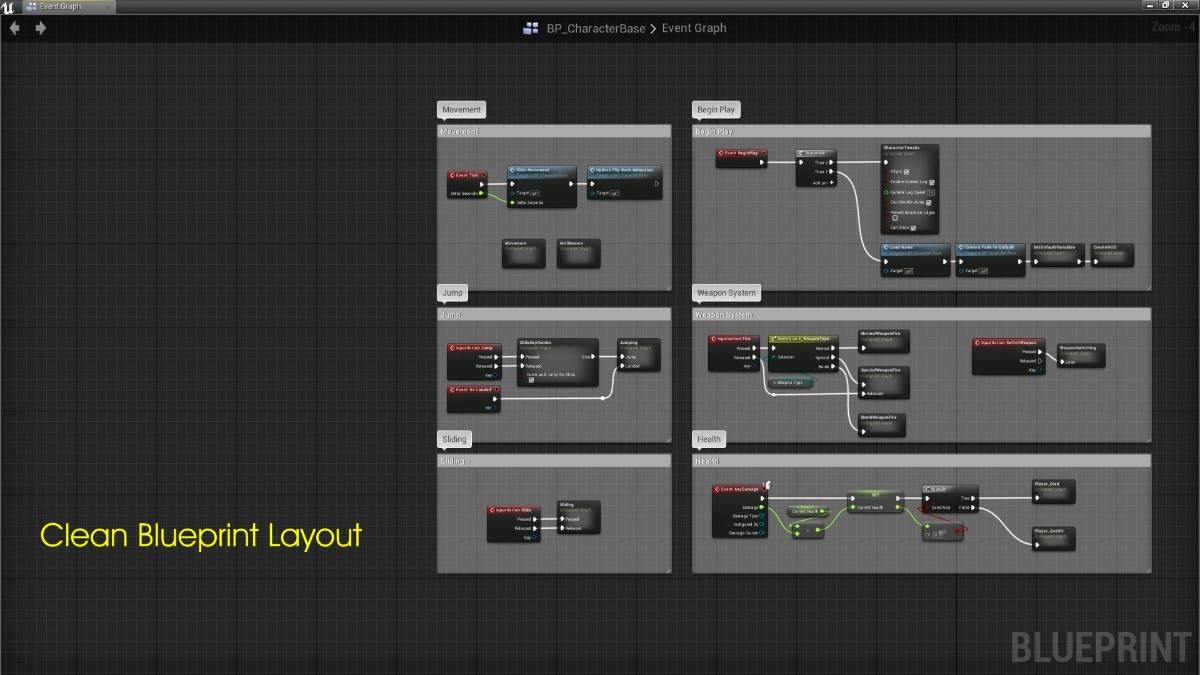Select the Update Flip Book Animation node
The width and height of the screenshot is (1200, 675).
[624, 182]
